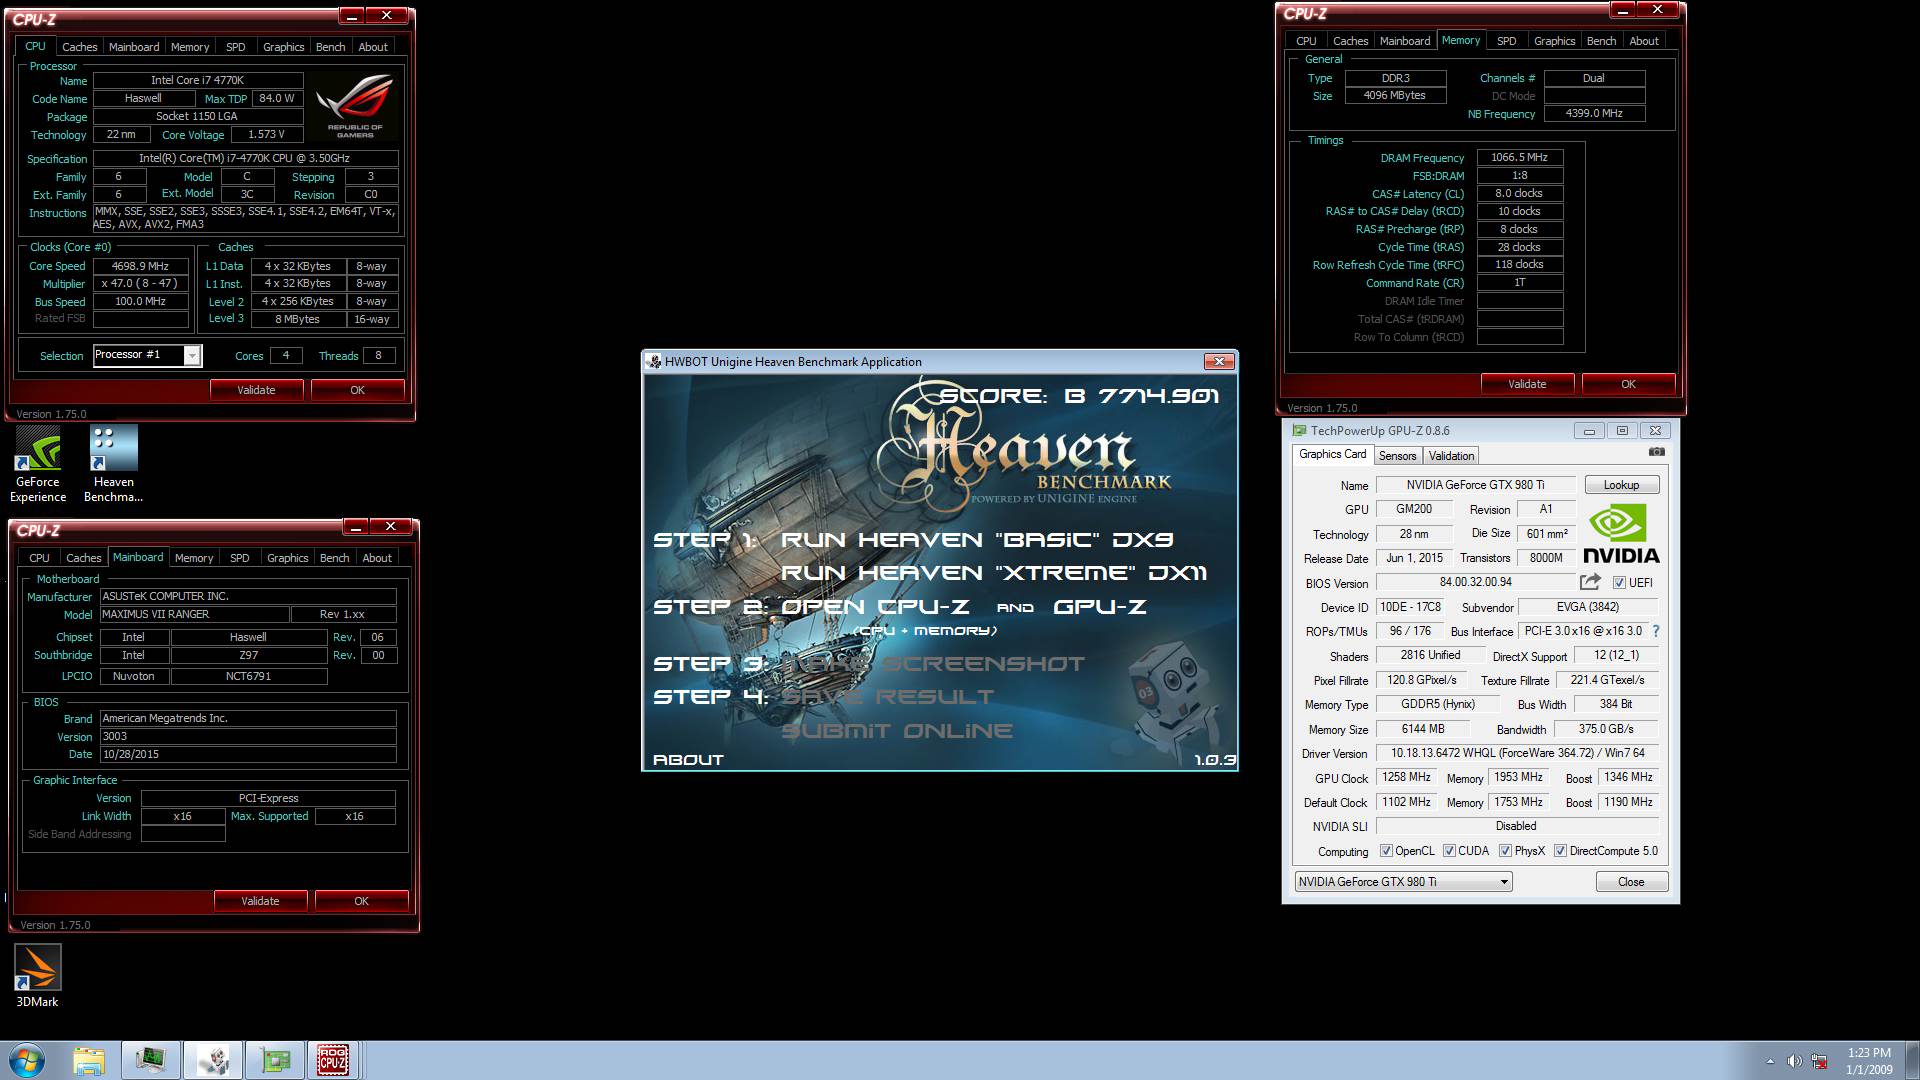Image resolution: width=1920 pixels, height=1080 pixels.
Task: Click OPEN CPU-Z in step 2
Action: pyautogui.click(x=875, y=607)
